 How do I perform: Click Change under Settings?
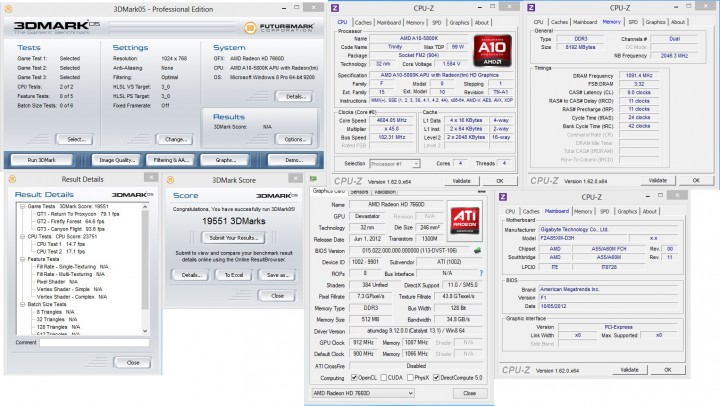coord(174,139)
